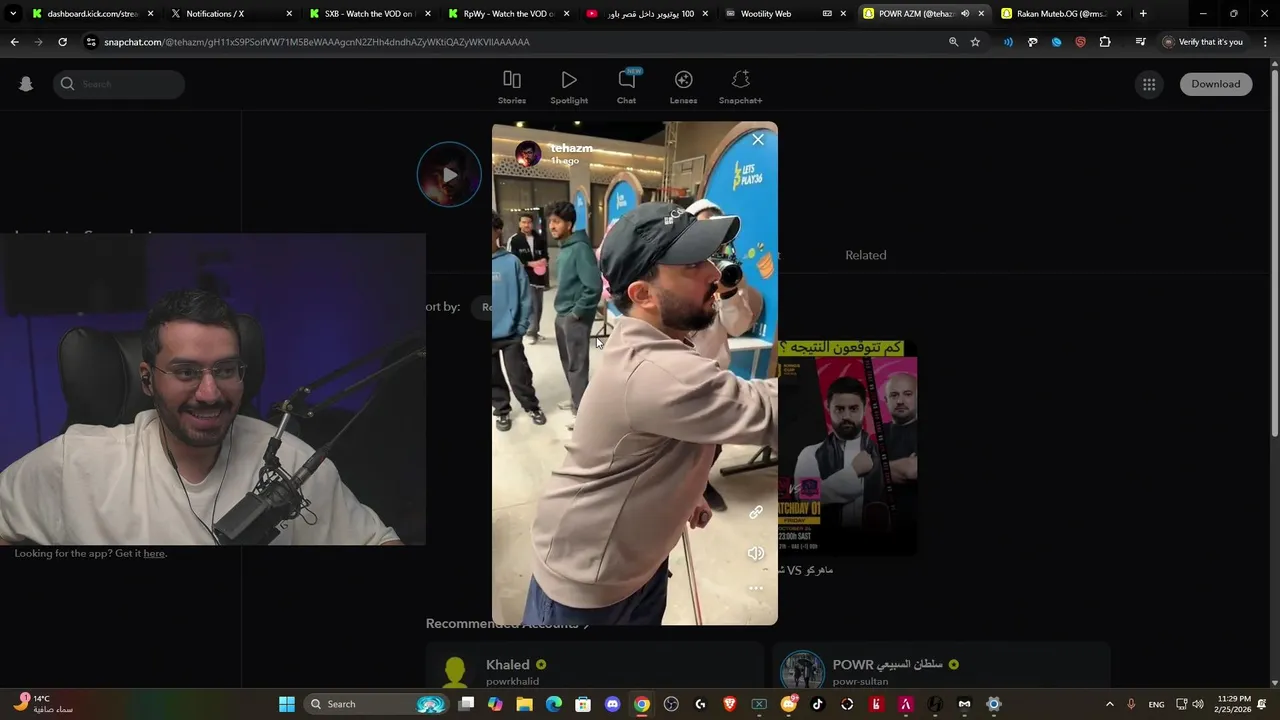Click the Download button

pos(1215,84)
